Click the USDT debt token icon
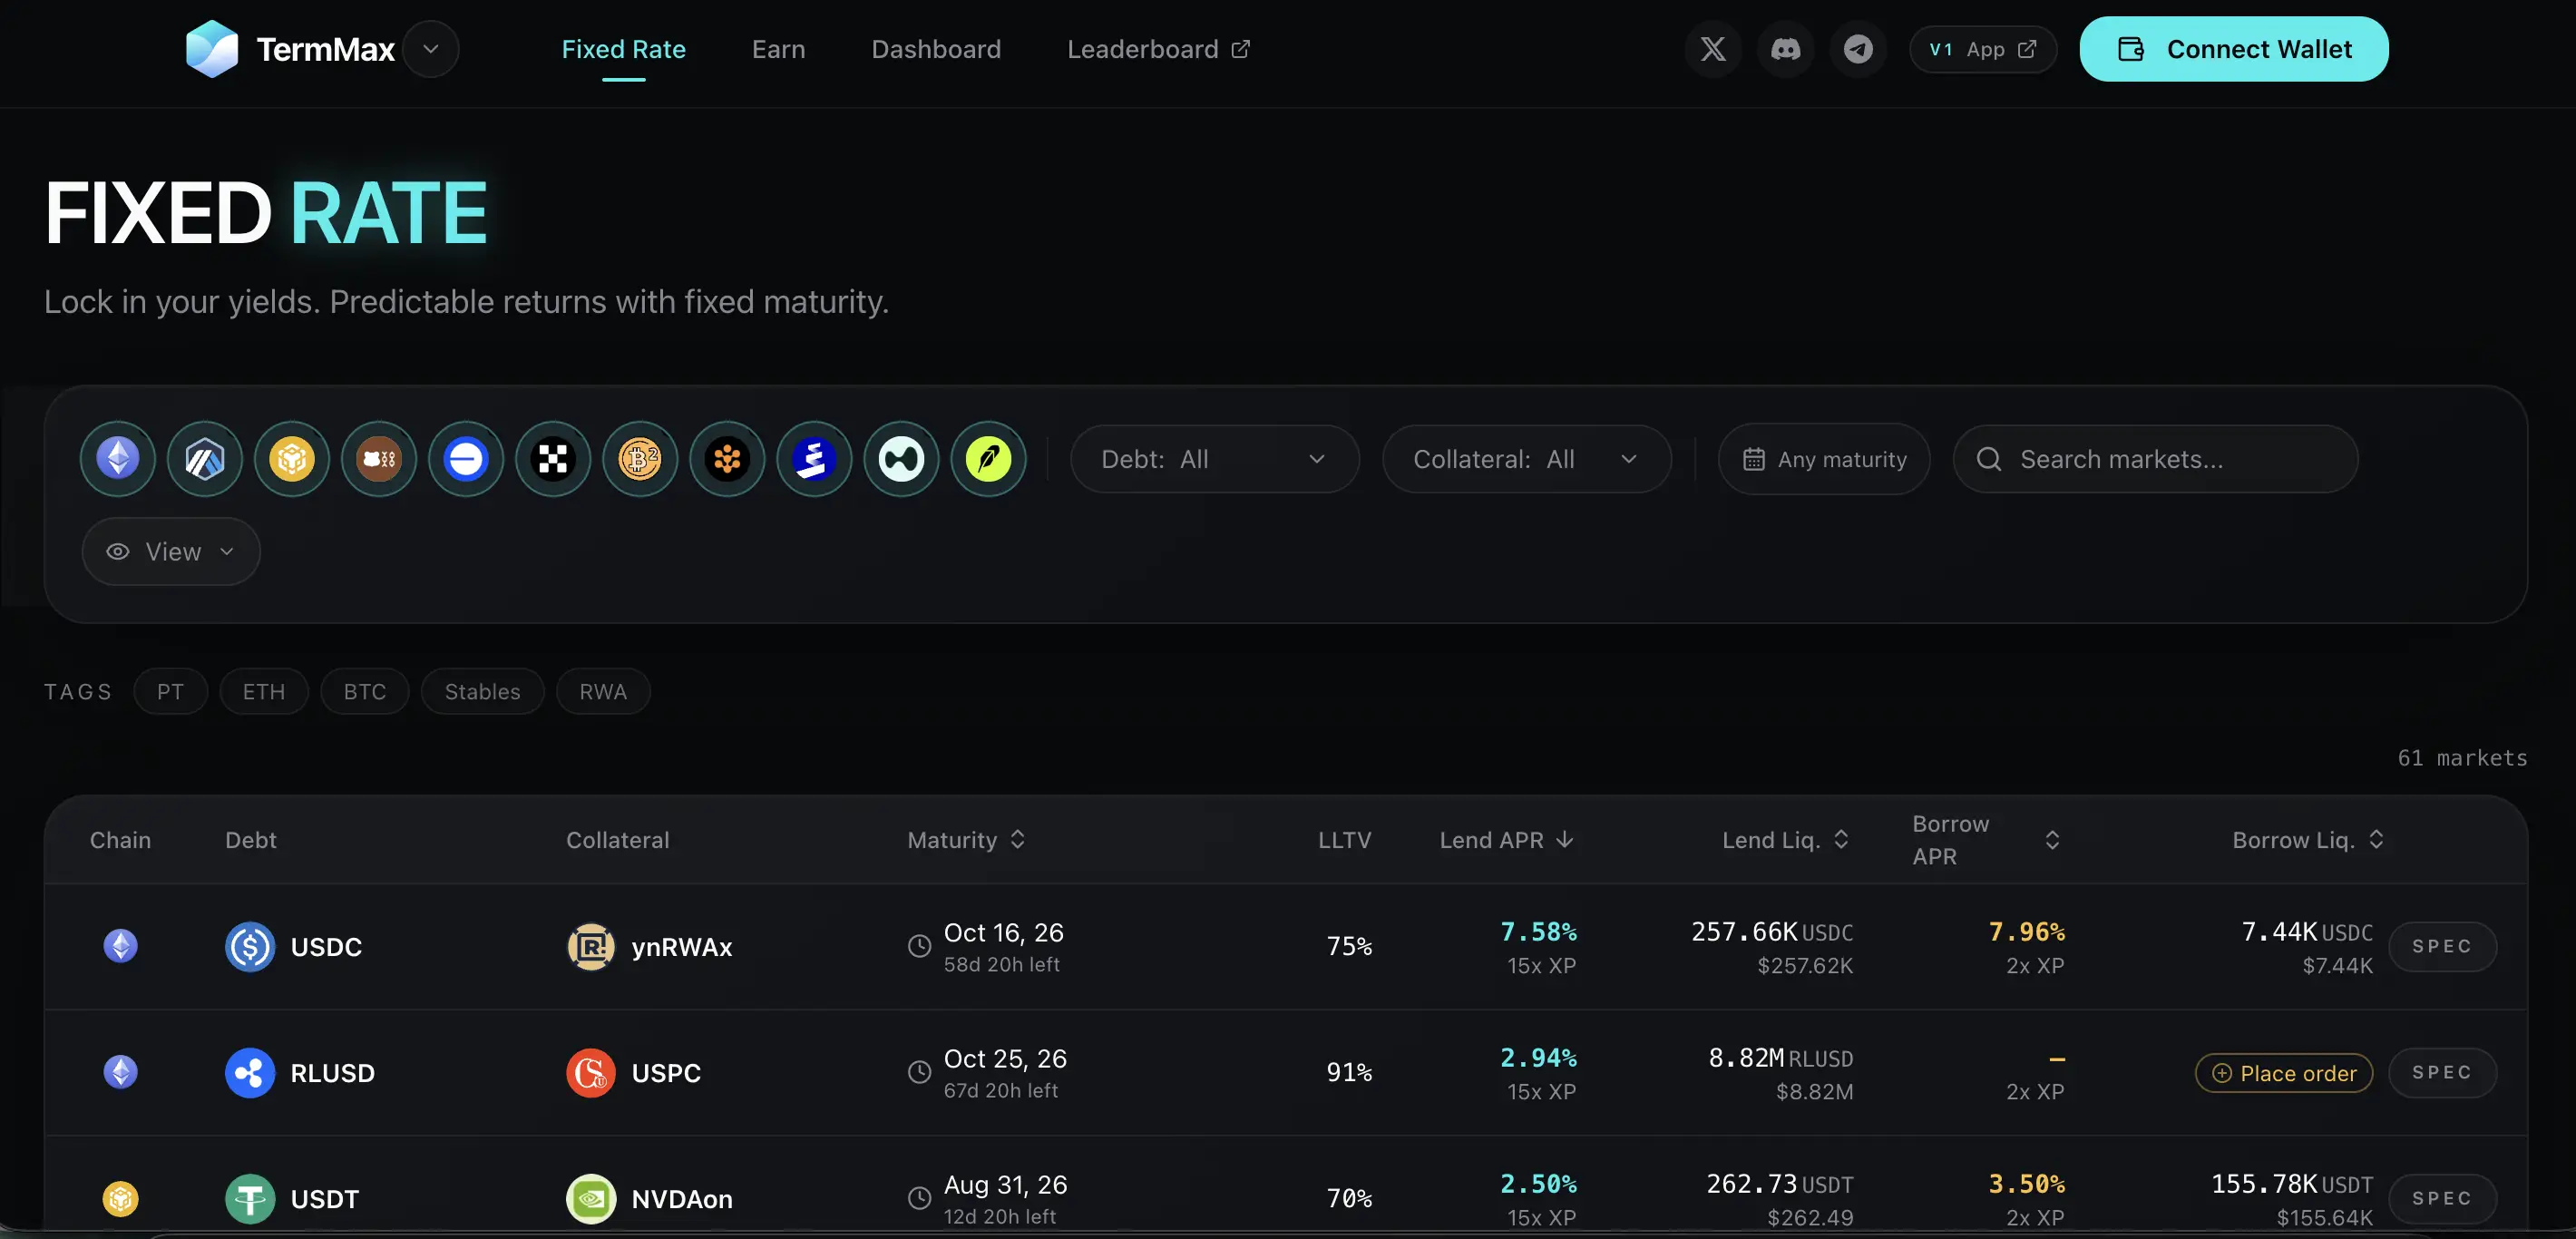This screenshot has width=2576, height=1239. pyautogui.click(x=250, y=1198)
